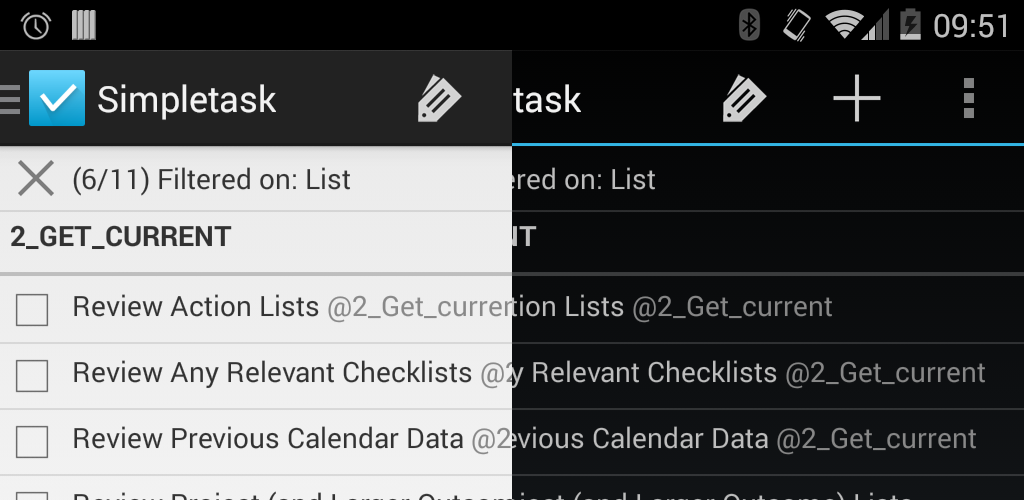
Task: Tap the '(6/11) Filtered on: List' text
Action: click(x=211, y=180)
